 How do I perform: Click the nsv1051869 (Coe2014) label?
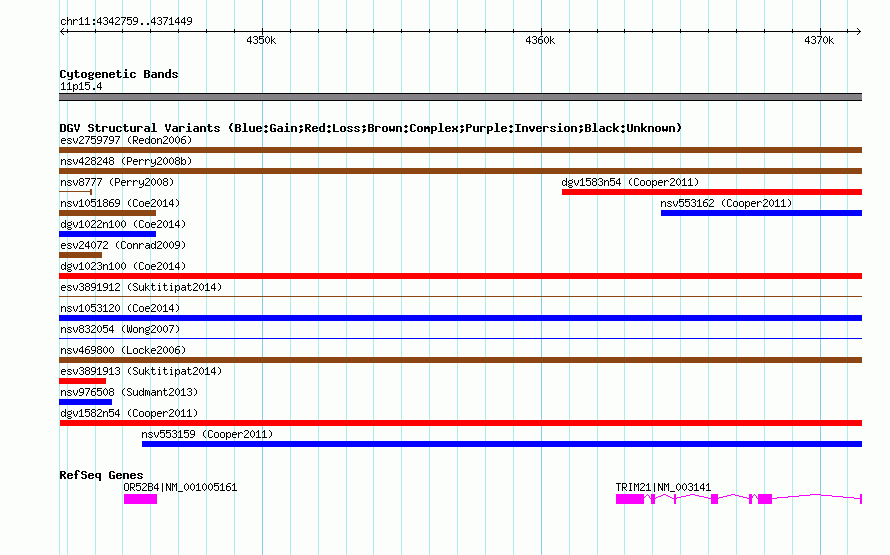coord(120,203)
